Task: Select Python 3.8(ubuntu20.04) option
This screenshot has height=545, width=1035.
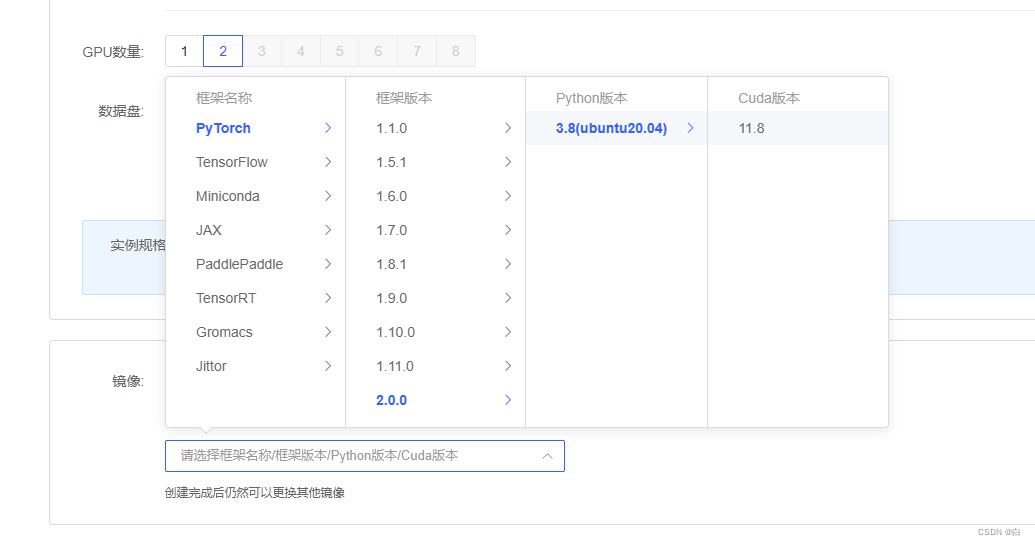Action: (617, 128)
